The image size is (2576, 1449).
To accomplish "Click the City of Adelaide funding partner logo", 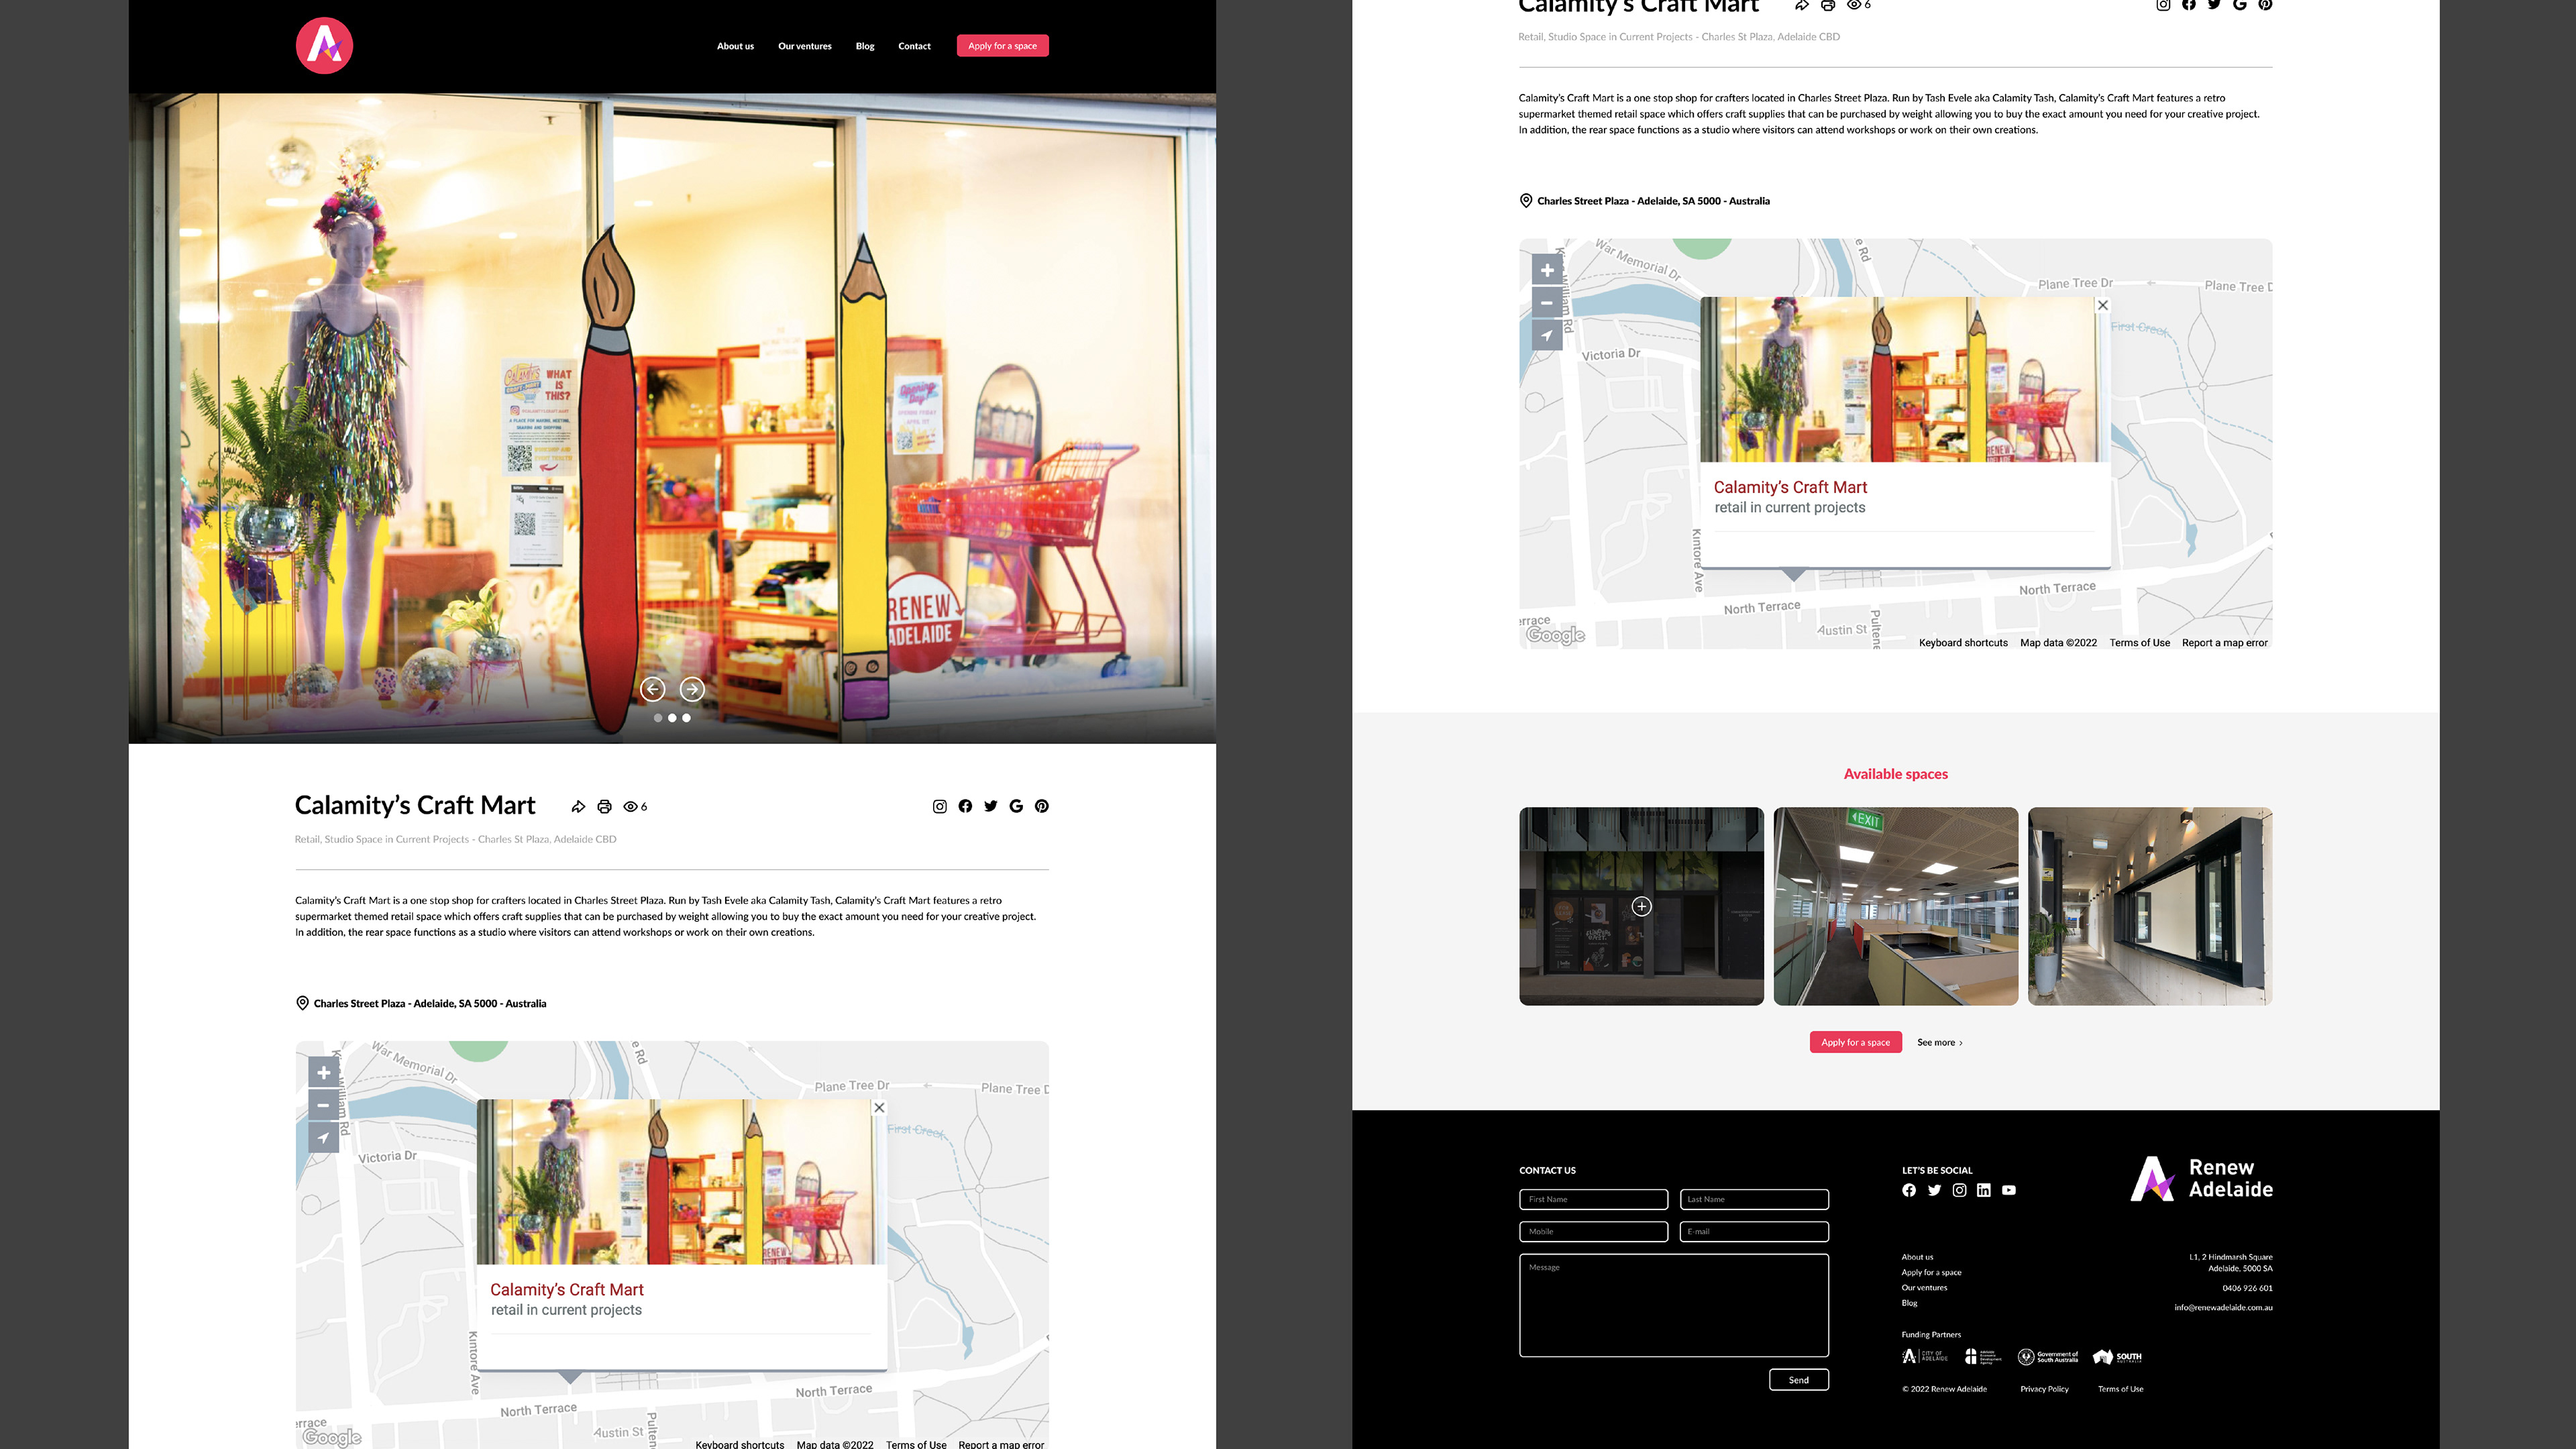I will [x=1925, y=1357].
